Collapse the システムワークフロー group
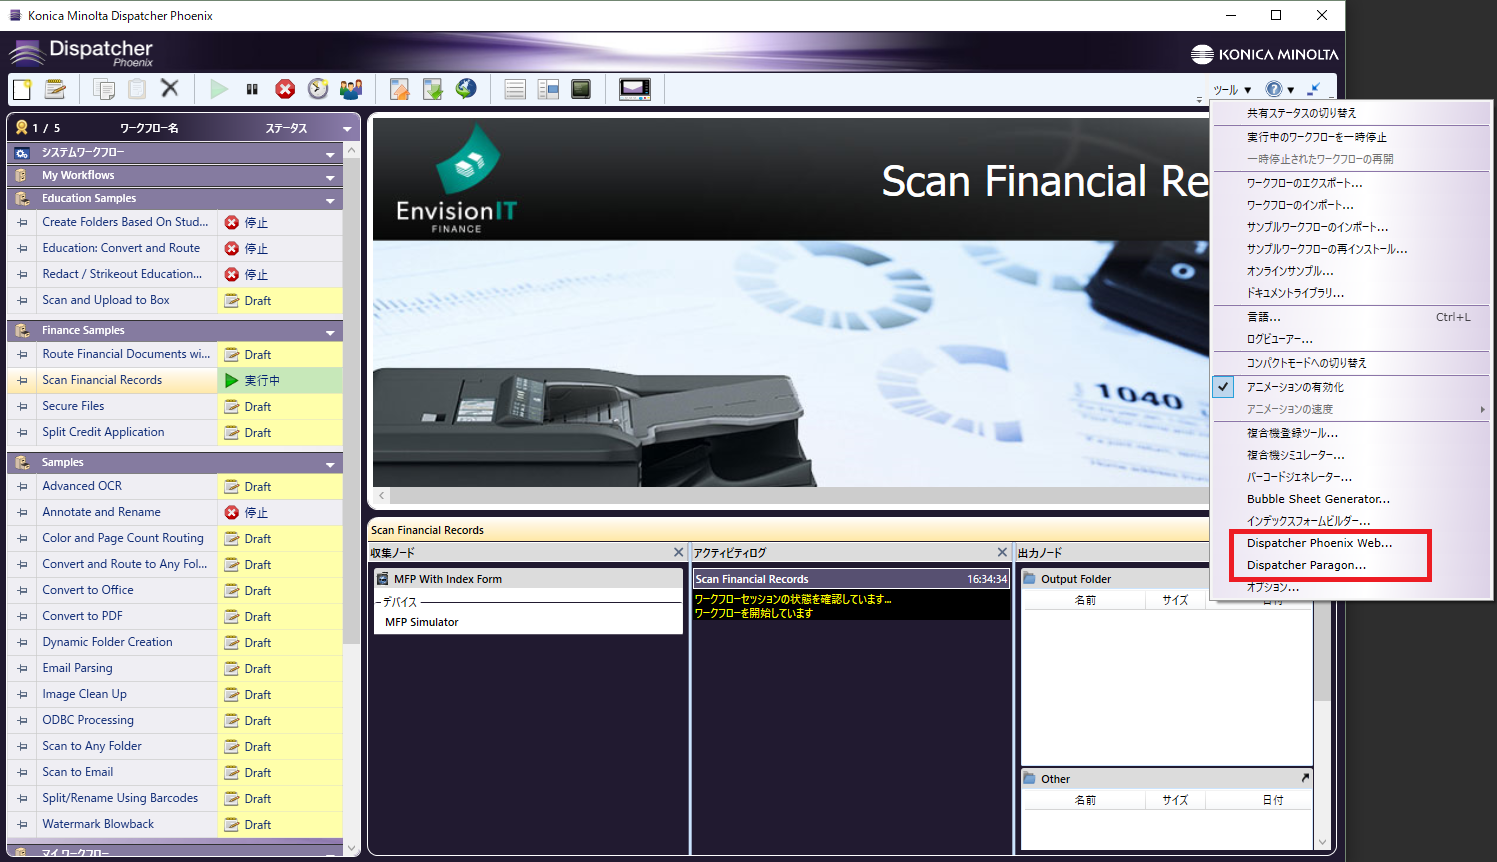1497x862 pixels. 330,154
